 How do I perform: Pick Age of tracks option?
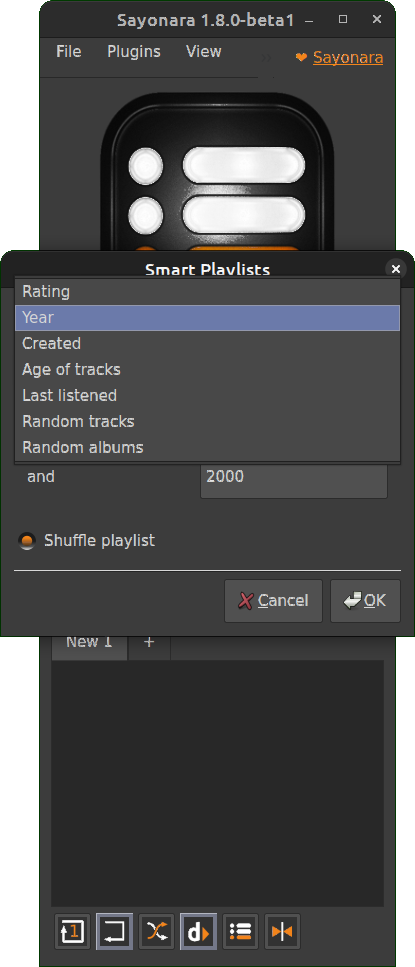(x=208, y=369)
